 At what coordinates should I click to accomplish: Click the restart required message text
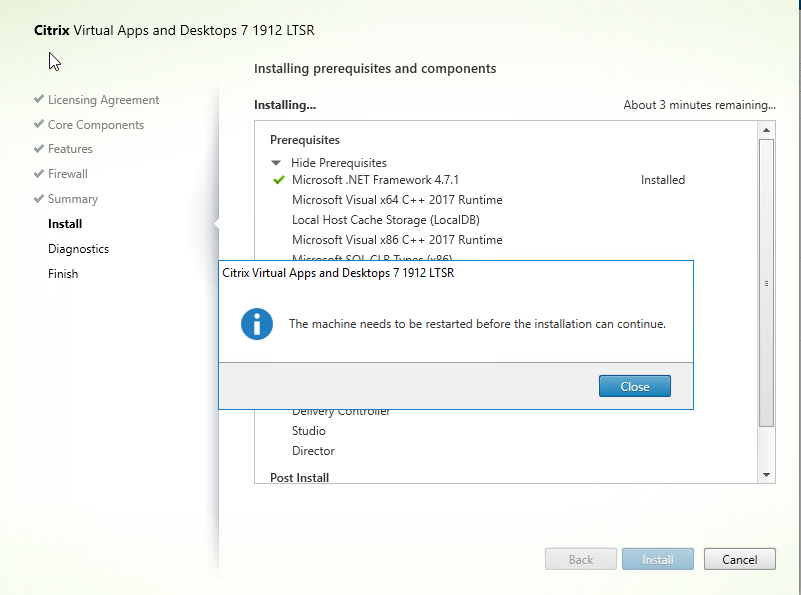(477, 324)
